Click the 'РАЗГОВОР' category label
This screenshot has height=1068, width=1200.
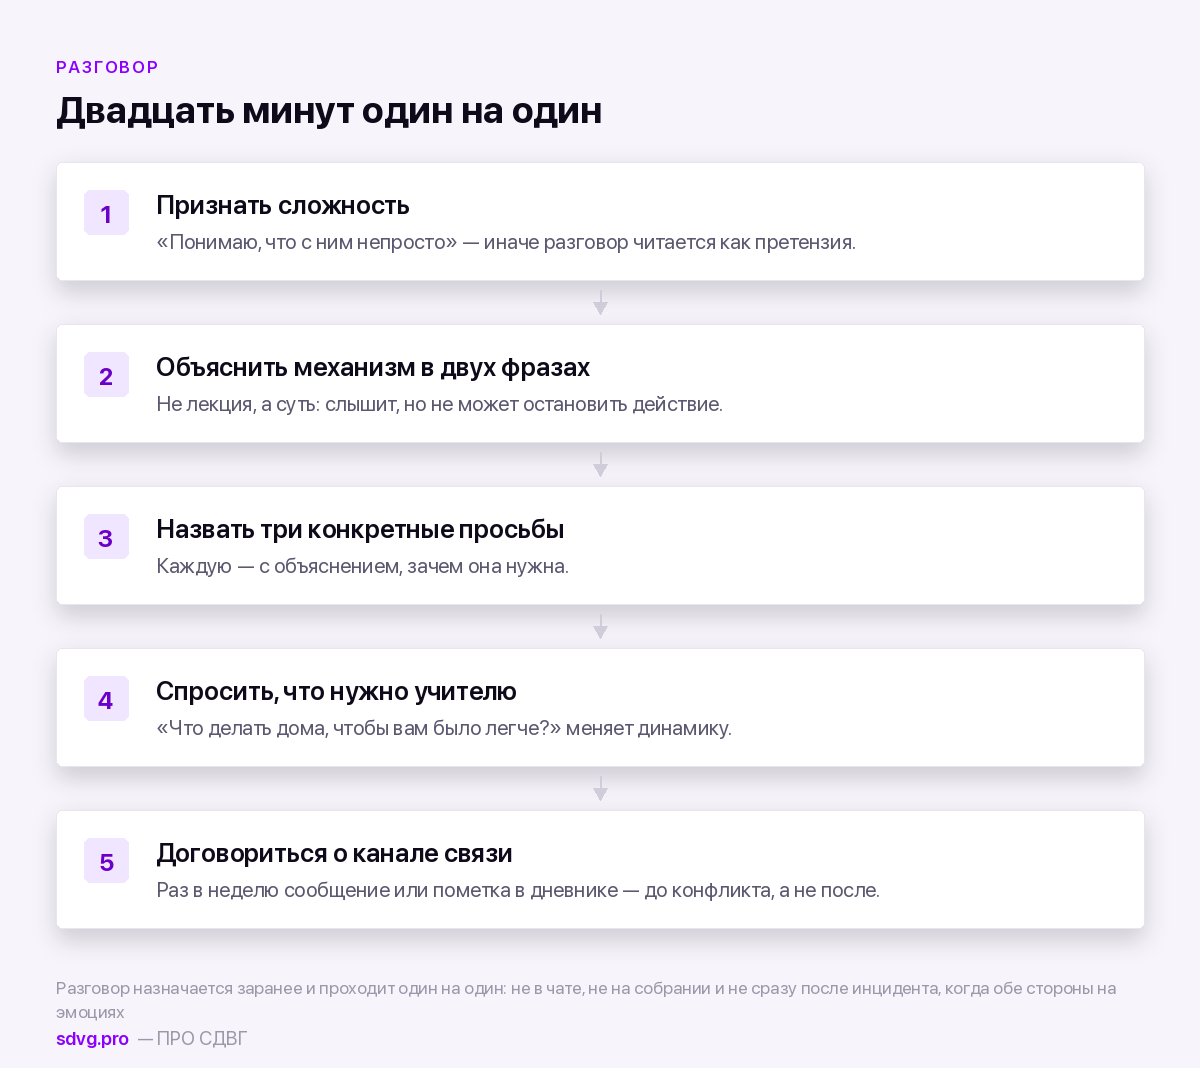(x=107, y=67)
